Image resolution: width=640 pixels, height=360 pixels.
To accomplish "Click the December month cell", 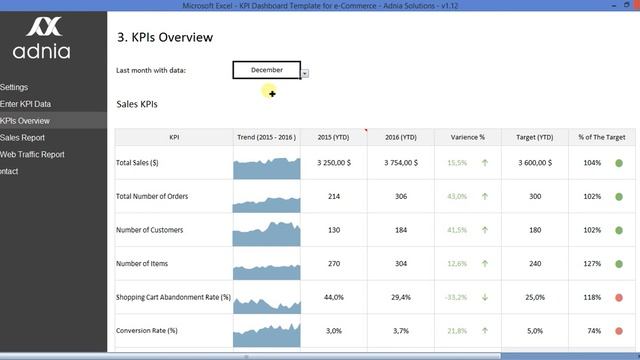I will pyautogui.click(x=267, y=70).
